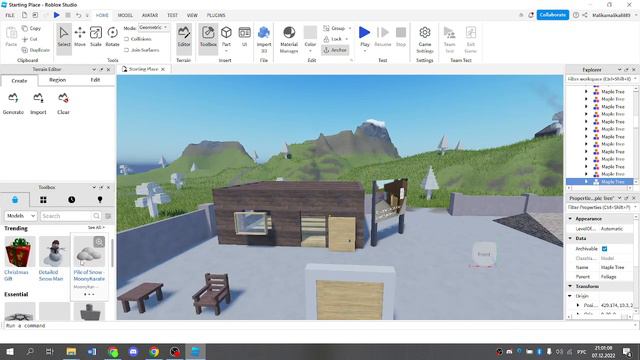Image resolution: width=640 pixels, height=360 pixels.
Task: Open File Explorer from the taskbar
Action: (71, 351)
